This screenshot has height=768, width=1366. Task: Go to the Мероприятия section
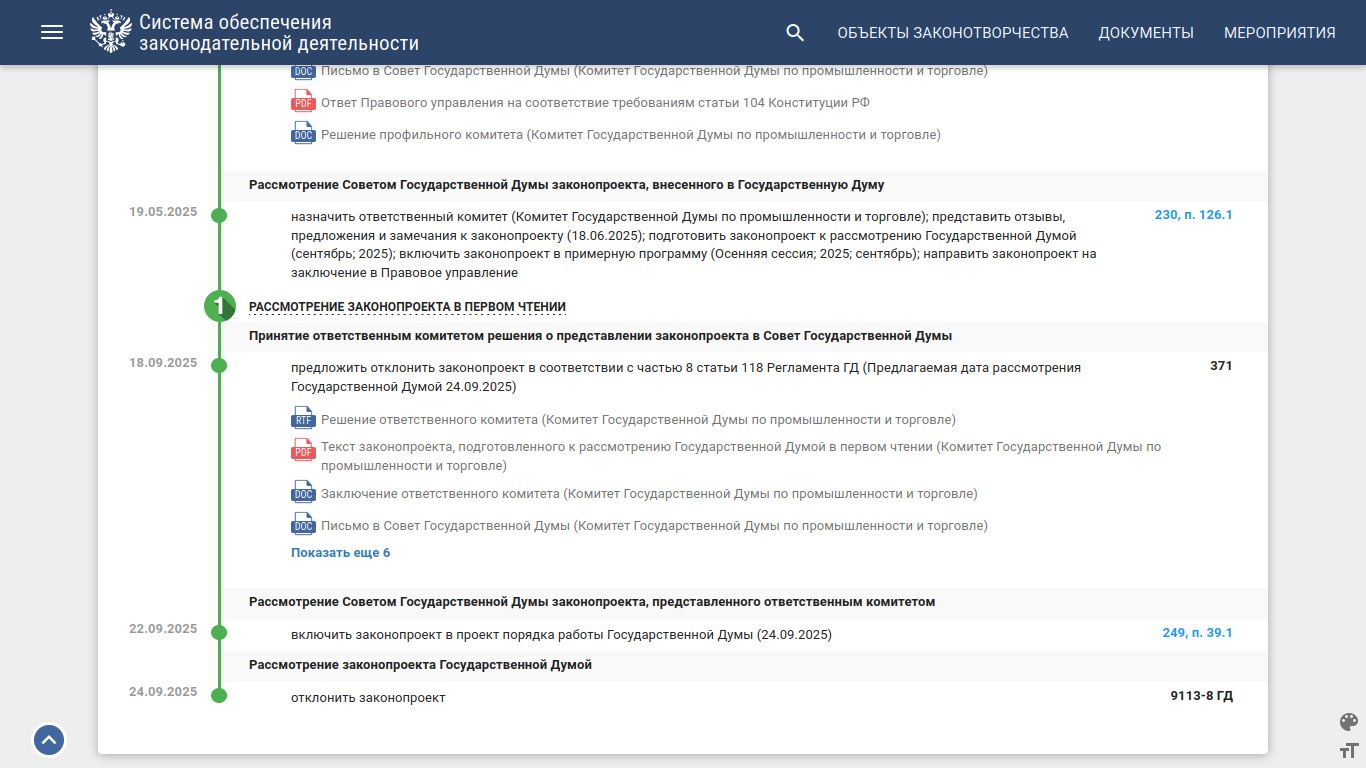[1279, 32]
